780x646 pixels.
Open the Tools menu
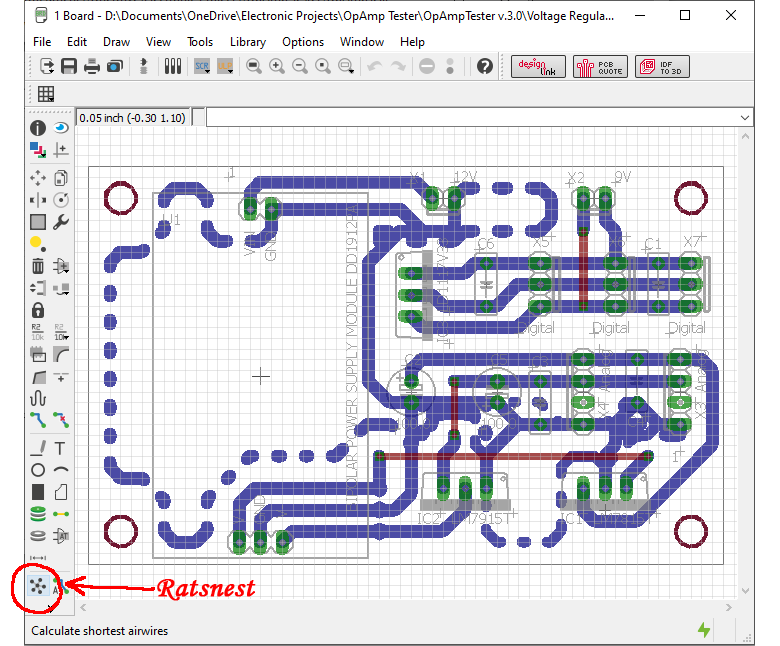200,42
